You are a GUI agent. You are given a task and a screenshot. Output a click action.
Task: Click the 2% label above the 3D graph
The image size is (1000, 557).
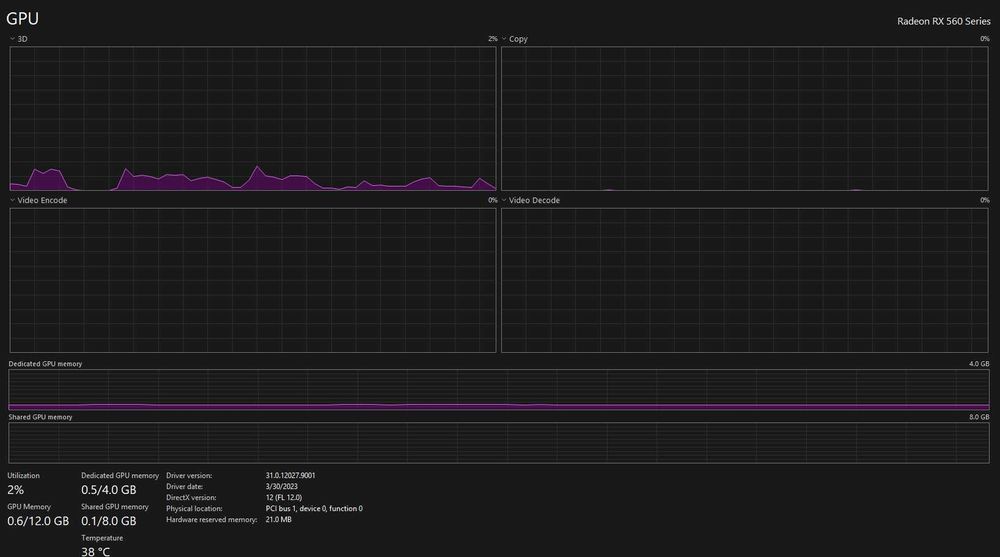click(492, 39)
